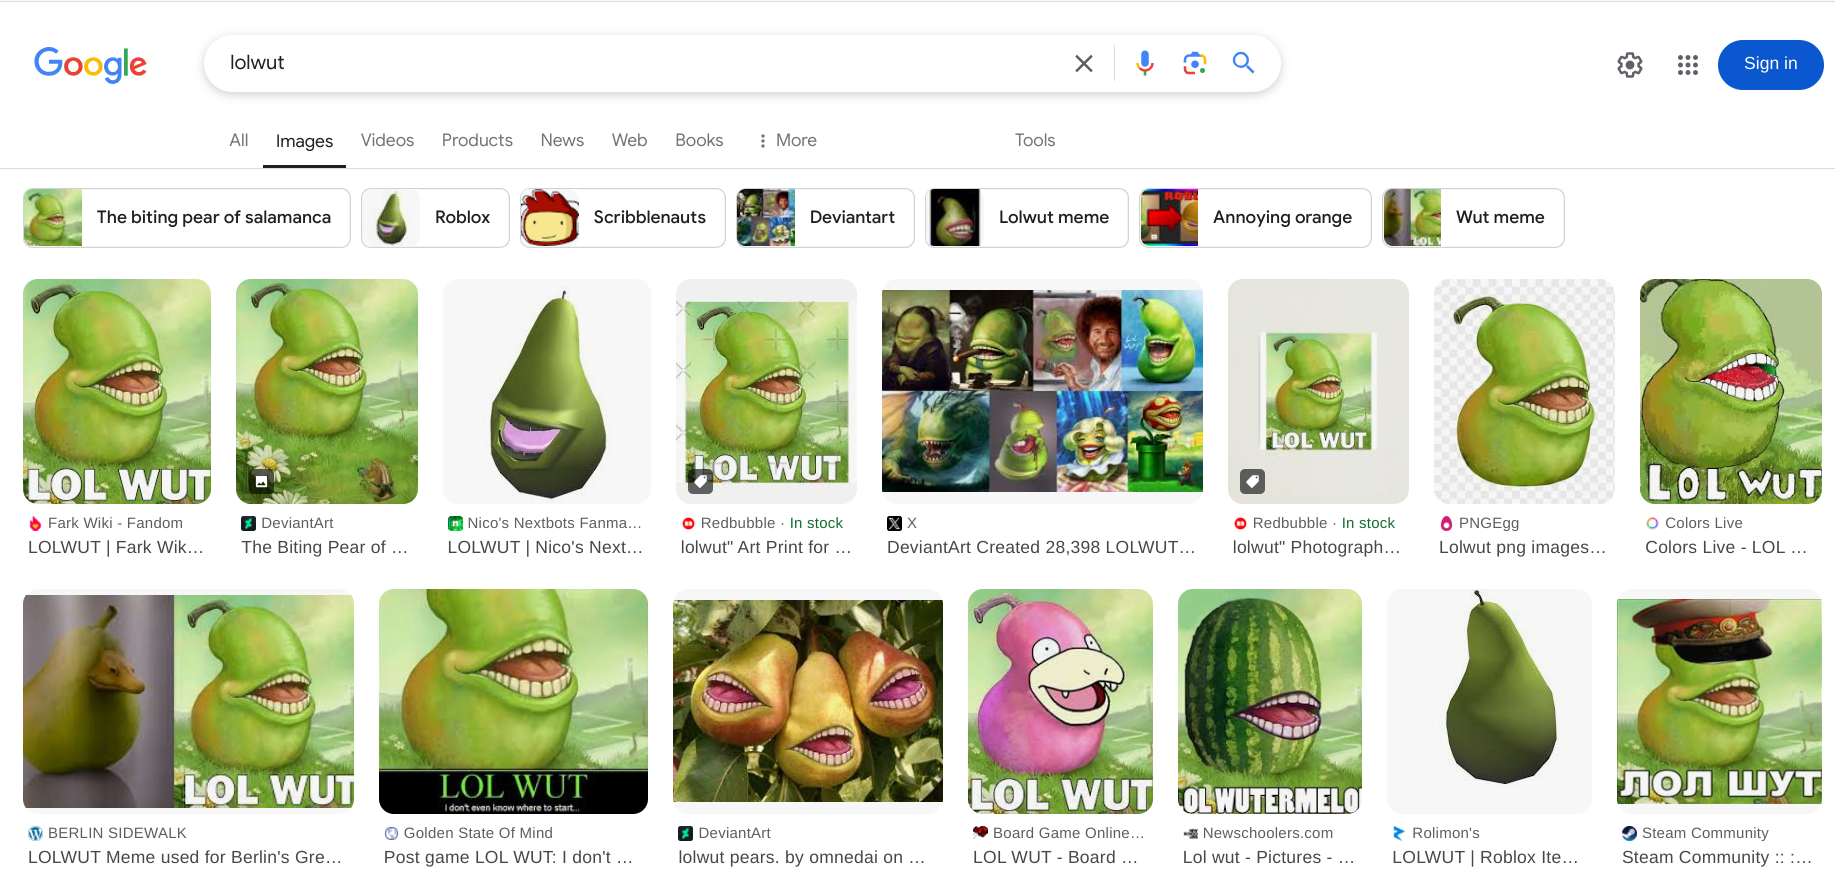Click 'LOLWUT | Nico's Next...' link
Image resolution: width=1835 pixels, height=873 pixels.
545,547
